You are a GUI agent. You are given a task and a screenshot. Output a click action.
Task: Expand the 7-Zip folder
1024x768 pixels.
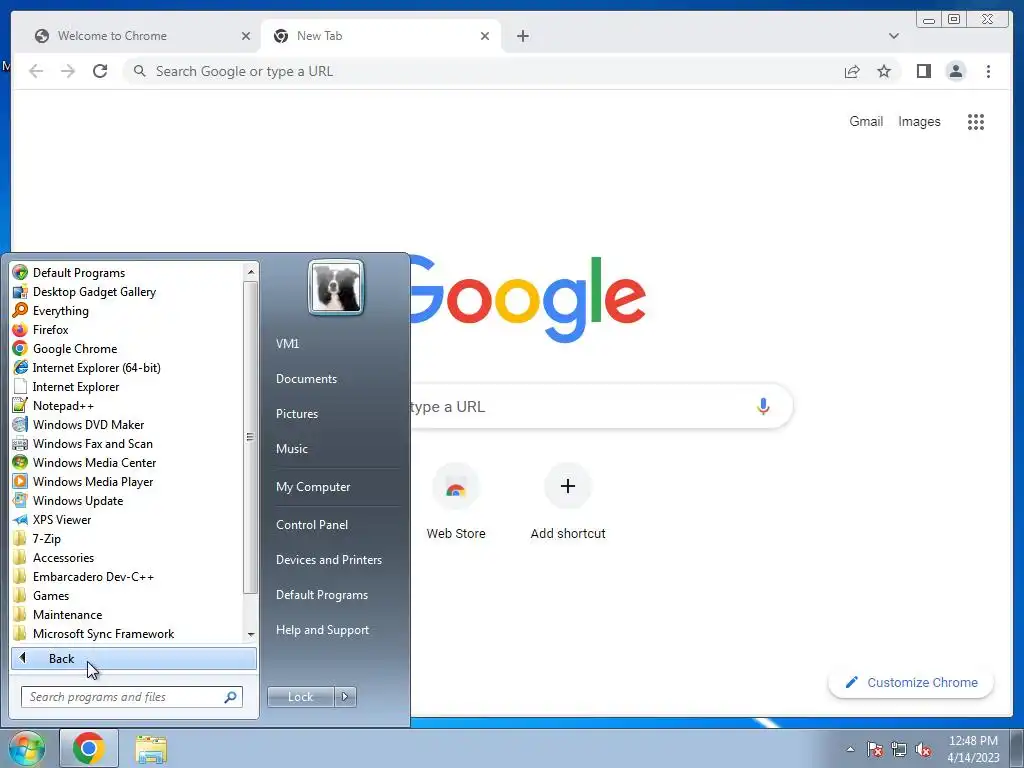[46, 538]
